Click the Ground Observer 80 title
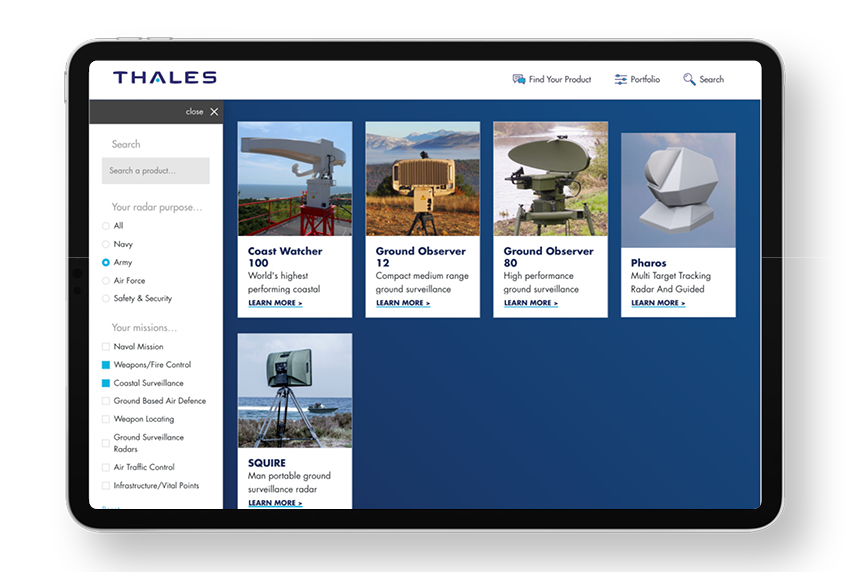The height and width of the screenshot is (572, 852). [548, 257]
